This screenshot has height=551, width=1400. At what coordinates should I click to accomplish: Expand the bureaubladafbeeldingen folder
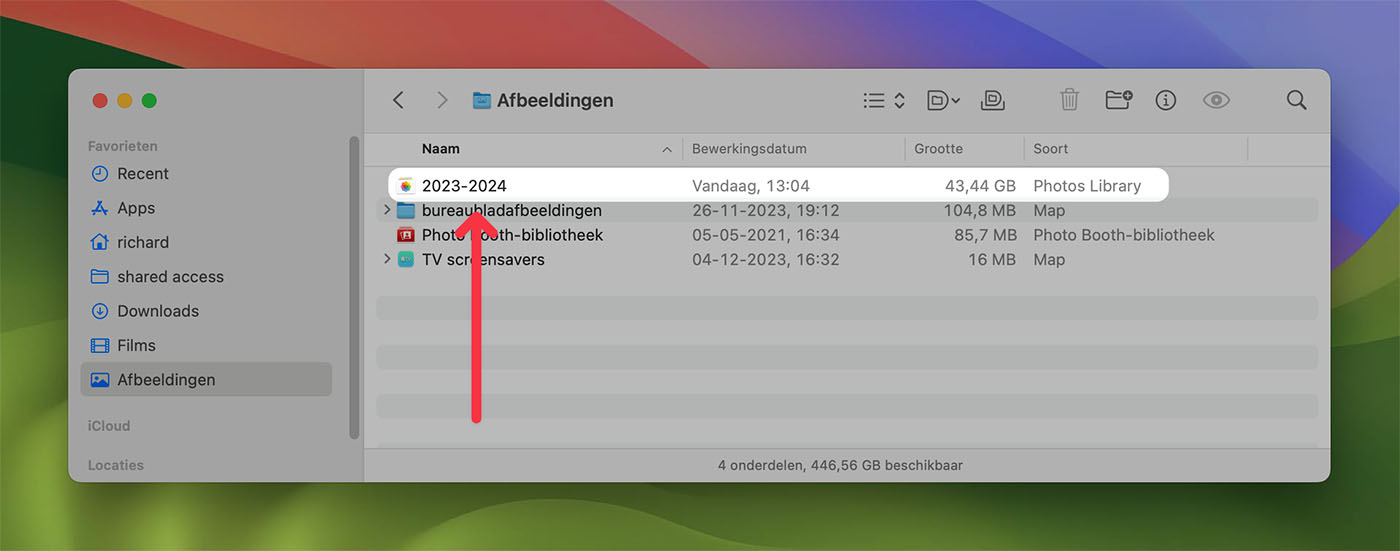tap(387, 211)
